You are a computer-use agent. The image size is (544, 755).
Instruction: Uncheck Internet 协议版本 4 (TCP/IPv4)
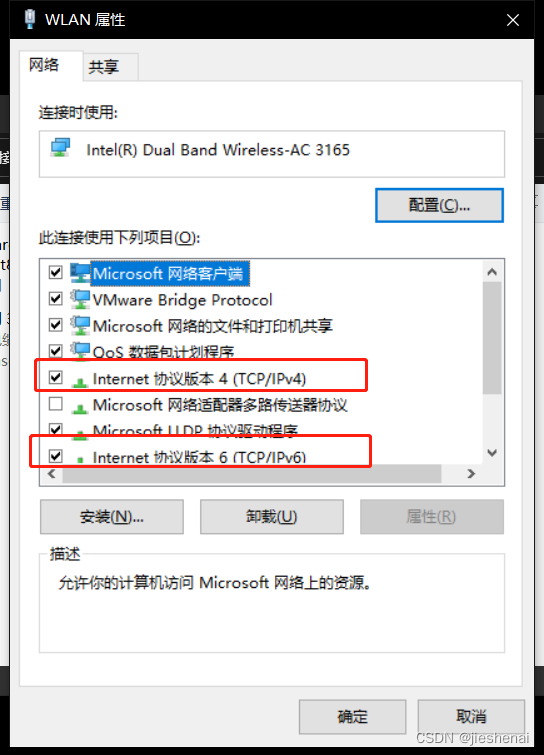coord(56,377)
